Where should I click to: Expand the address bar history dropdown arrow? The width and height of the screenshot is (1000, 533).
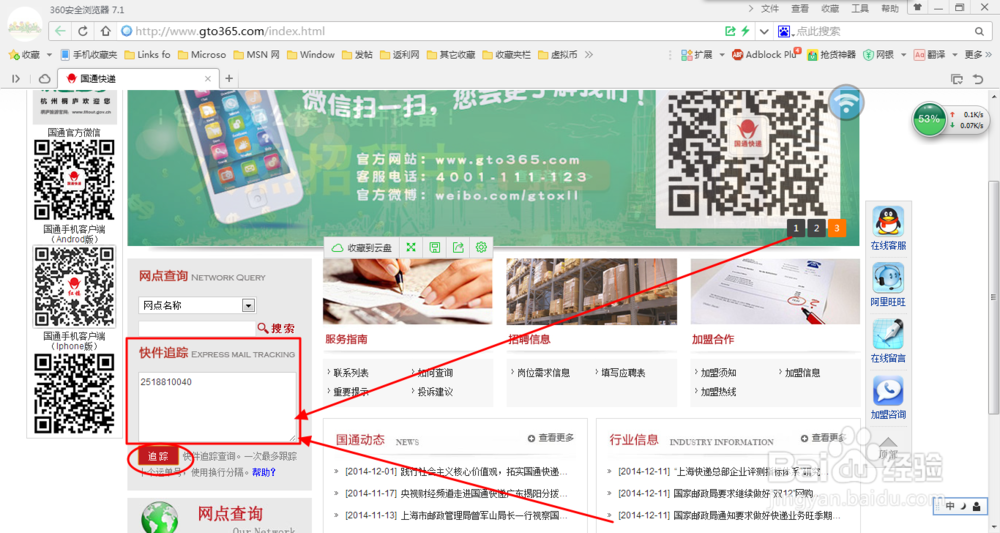[x=763, y=31]
